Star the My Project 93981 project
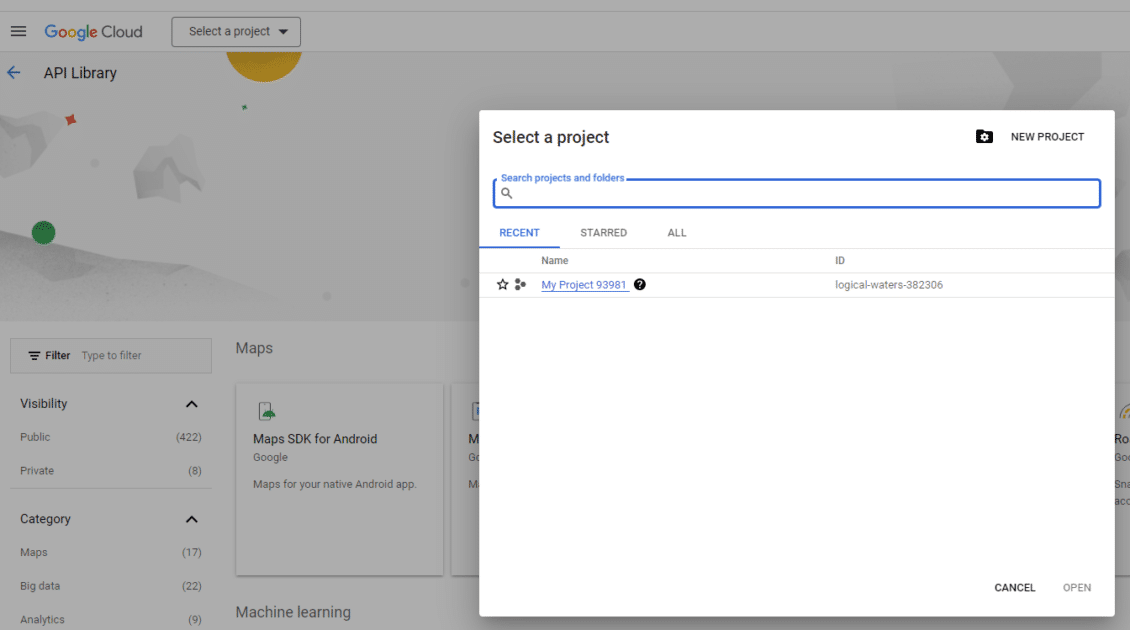Viewport: 1130px width, 630px height. click(503, 285)
